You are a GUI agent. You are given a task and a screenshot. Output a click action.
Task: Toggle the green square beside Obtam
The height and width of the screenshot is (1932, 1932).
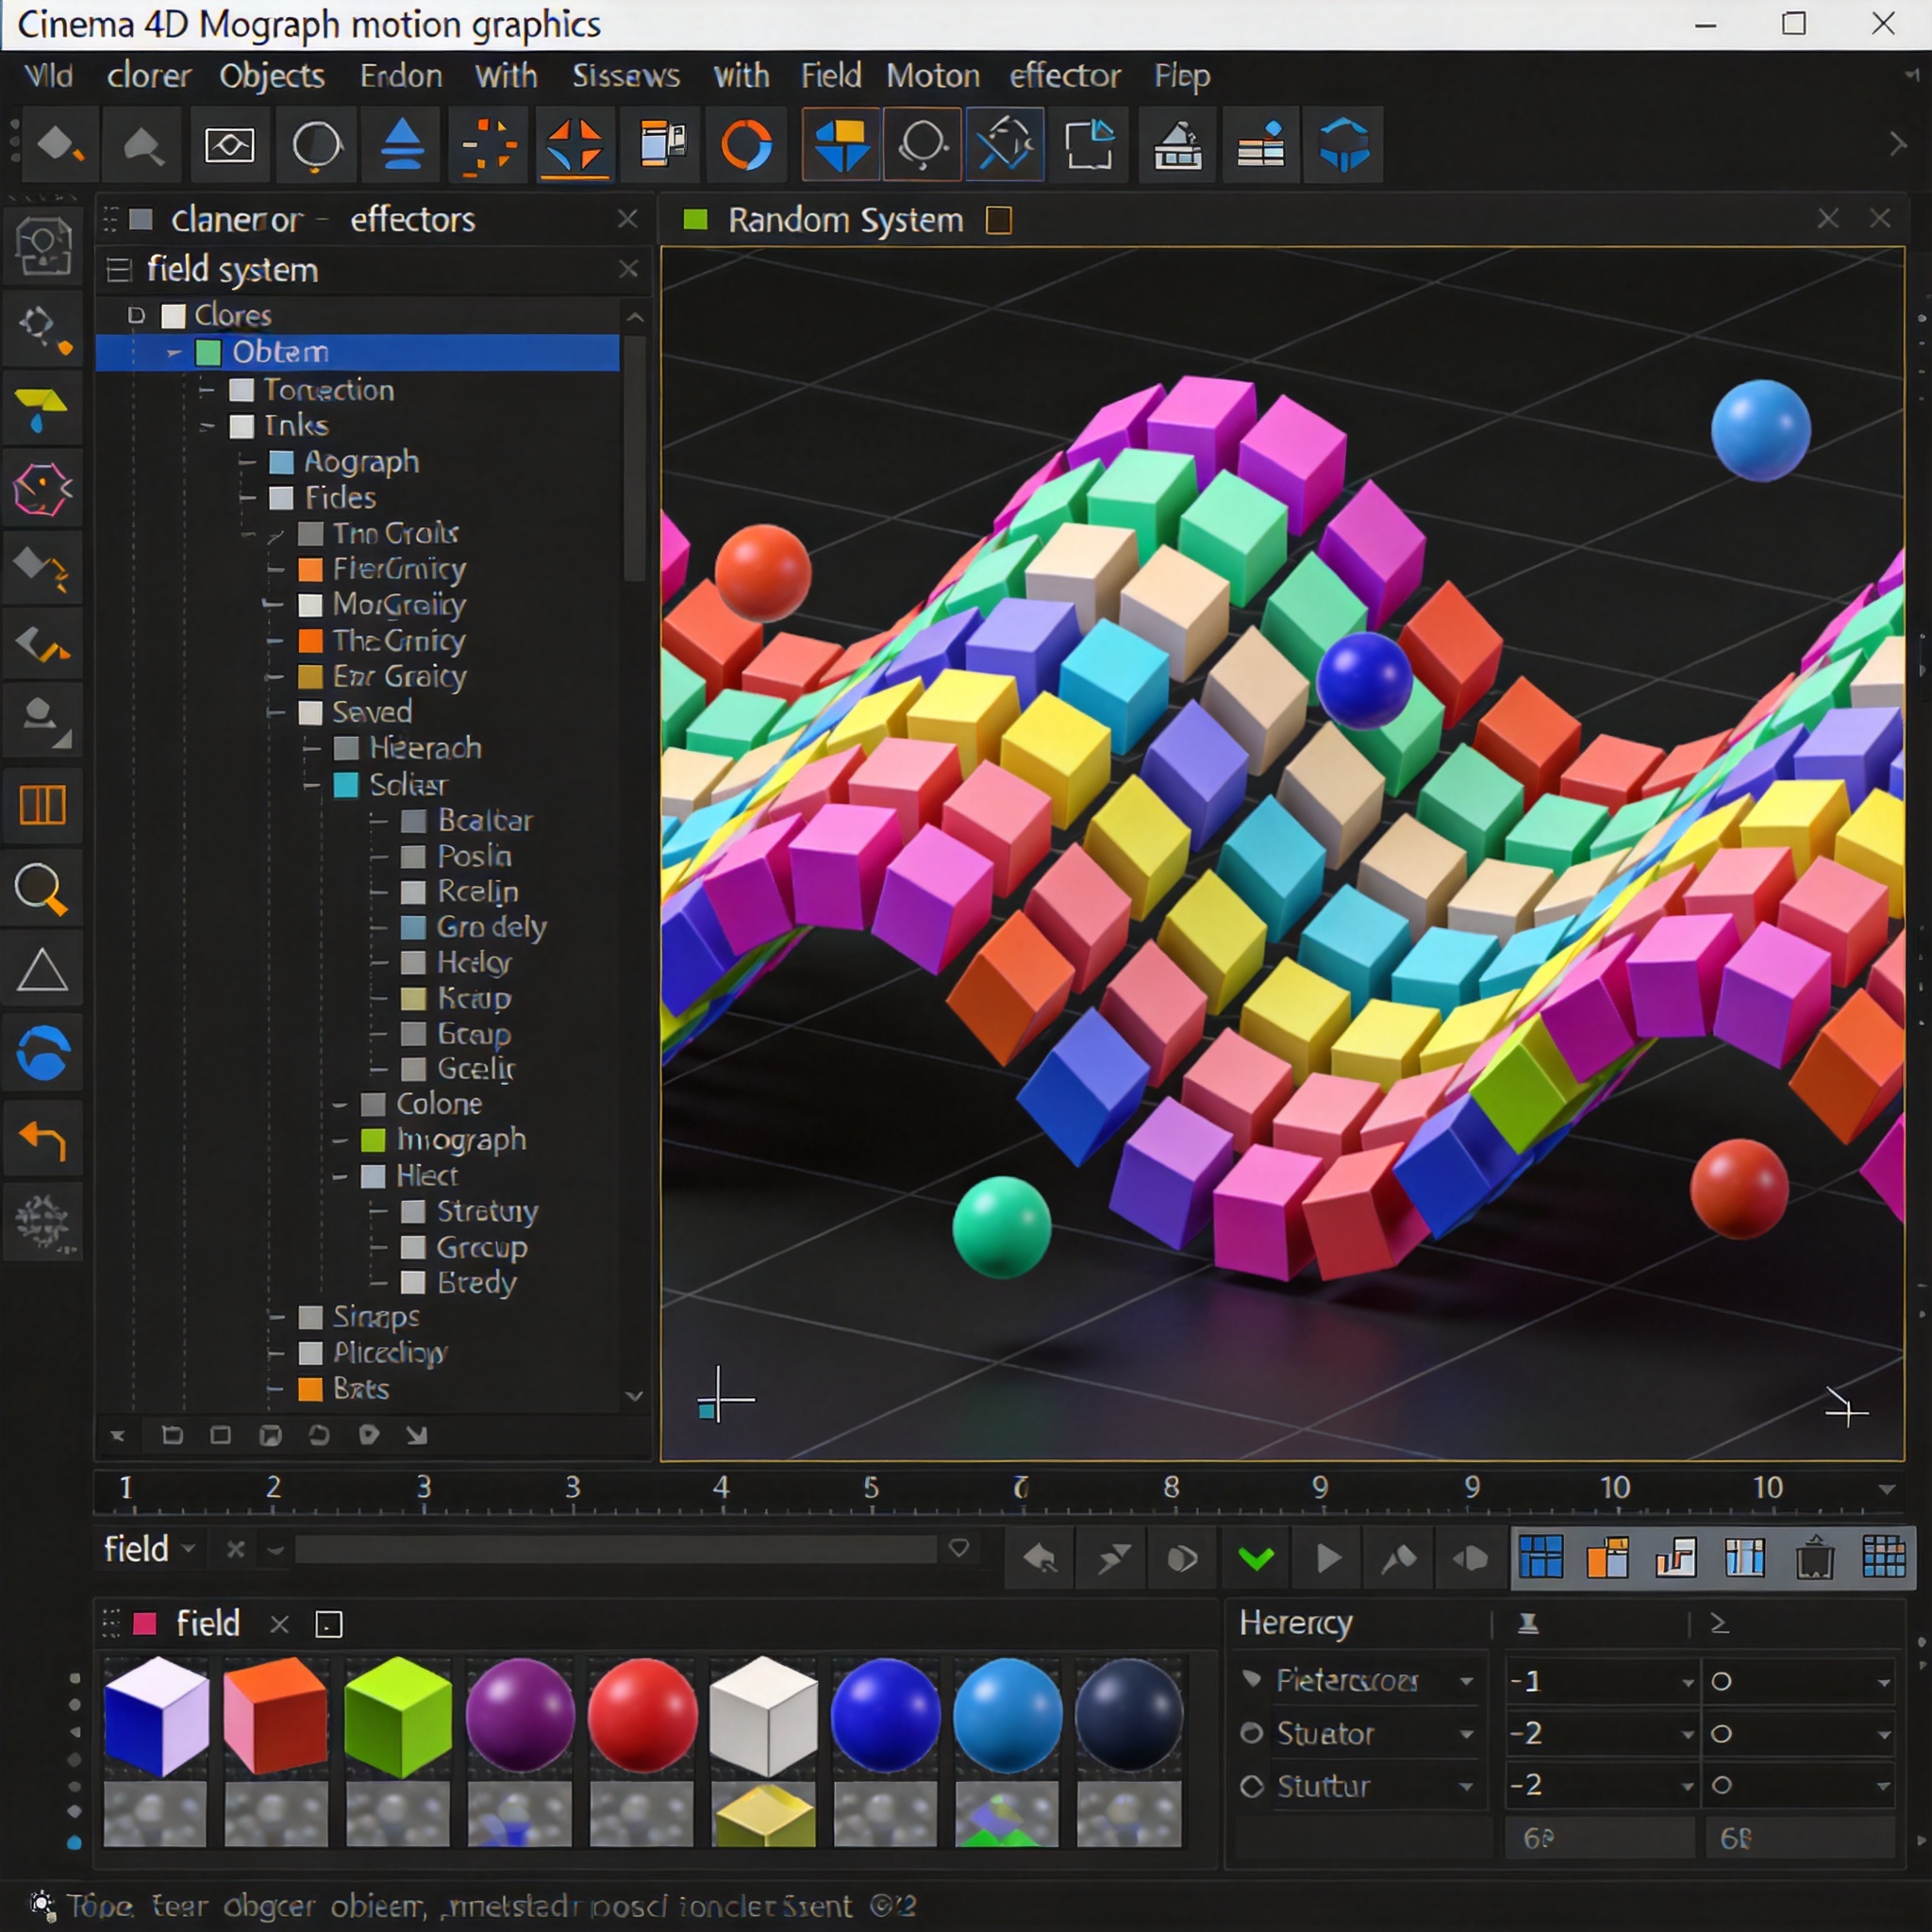pos(208,352)
